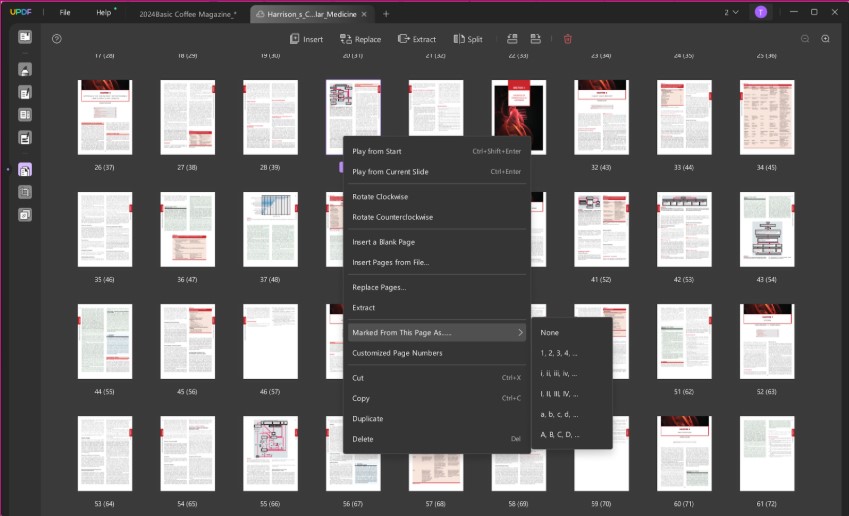Viewport: 849px width, 516px height.
Task: Select the Crop Pages sidebar icon
Action: 25,192
